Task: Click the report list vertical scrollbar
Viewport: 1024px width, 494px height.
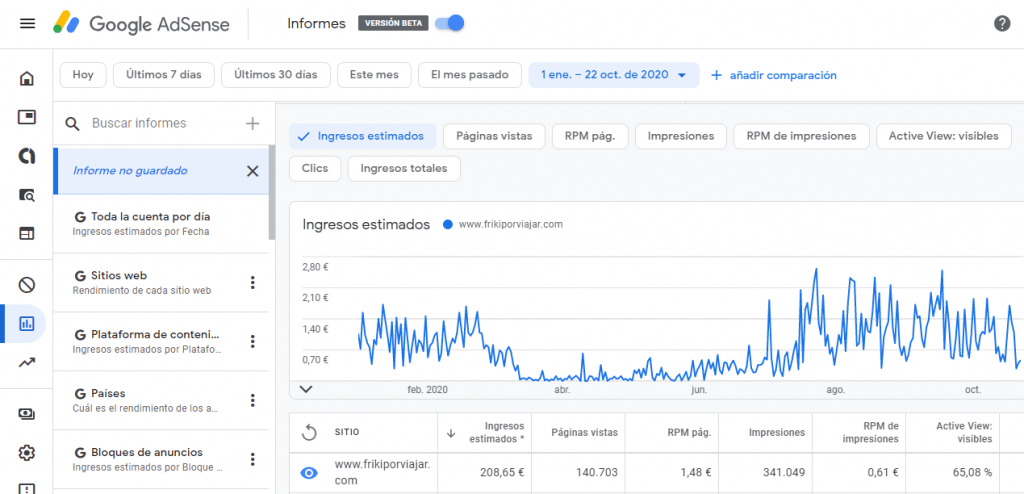Action: click(x=272, y=193)
